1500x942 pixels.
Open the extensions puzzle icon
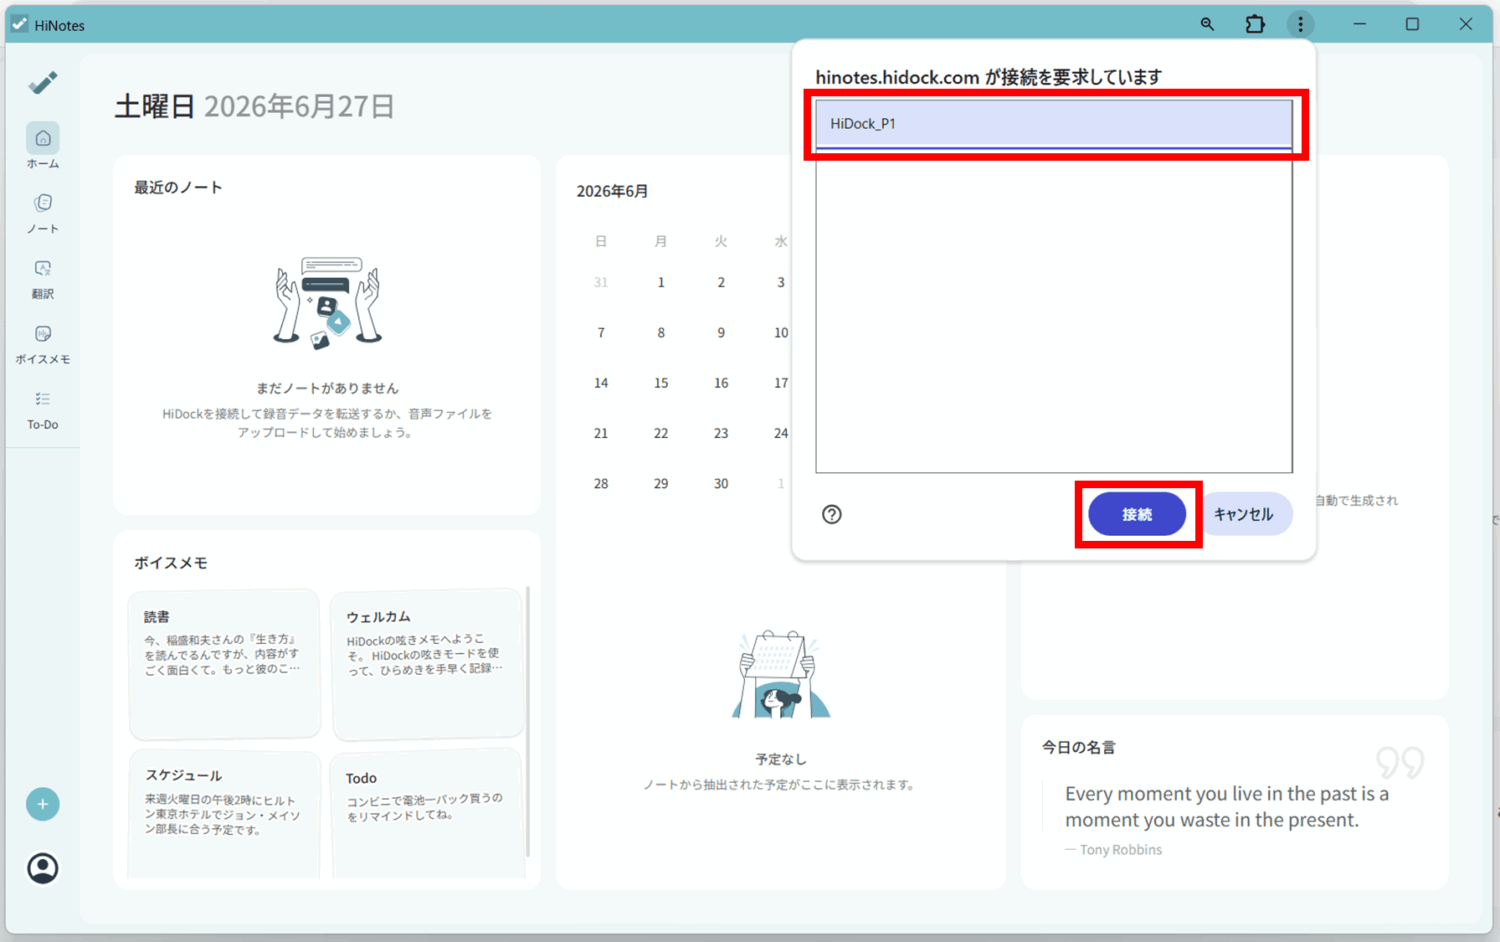tap(1255, 24)
